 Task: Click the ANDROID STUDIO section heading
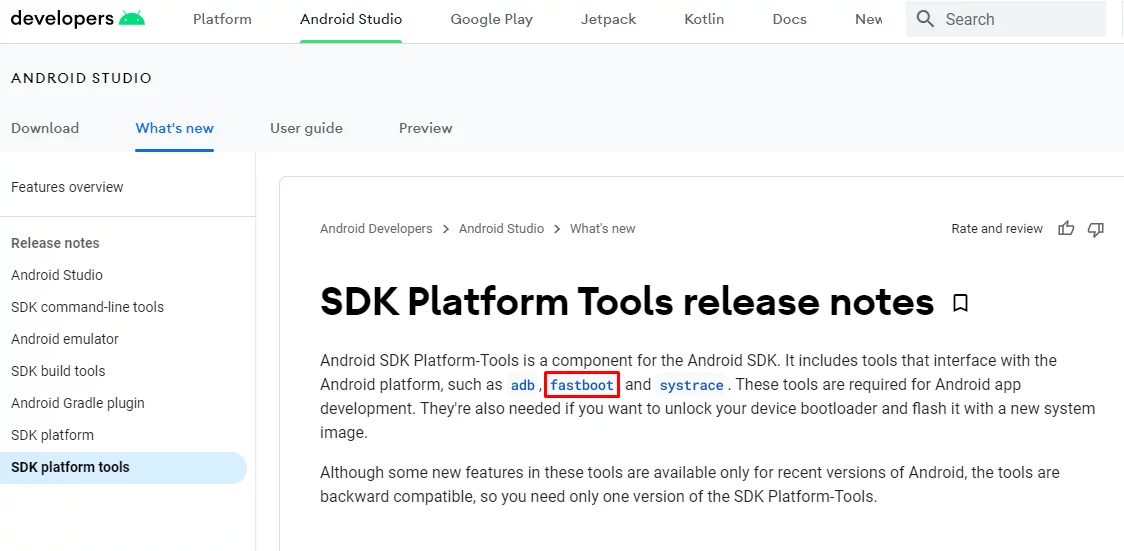tap(82, 78)
